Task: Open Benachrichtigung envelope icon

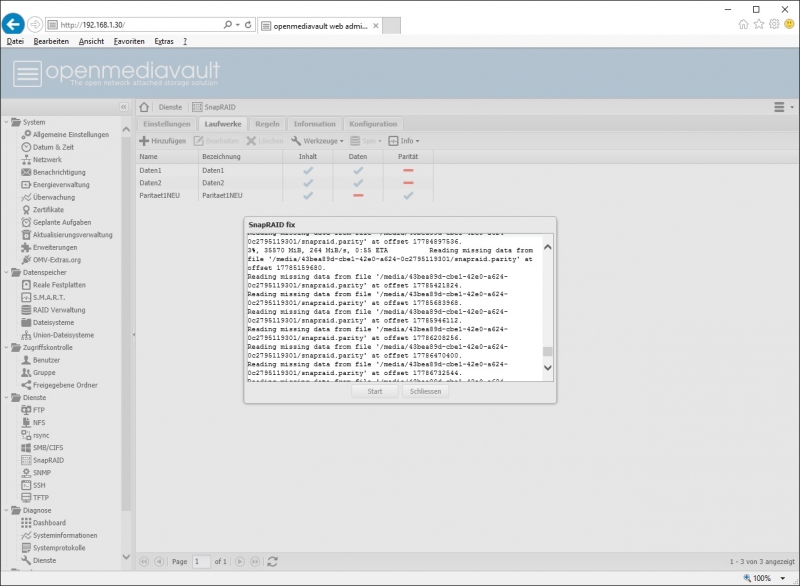Action: click(26, 172)
